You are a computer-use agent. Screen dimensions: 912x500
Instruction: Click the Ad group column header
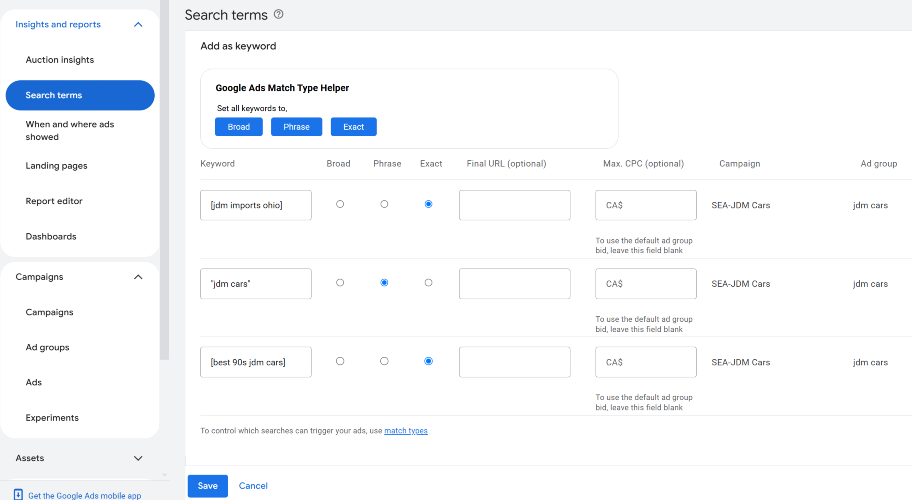879,164
